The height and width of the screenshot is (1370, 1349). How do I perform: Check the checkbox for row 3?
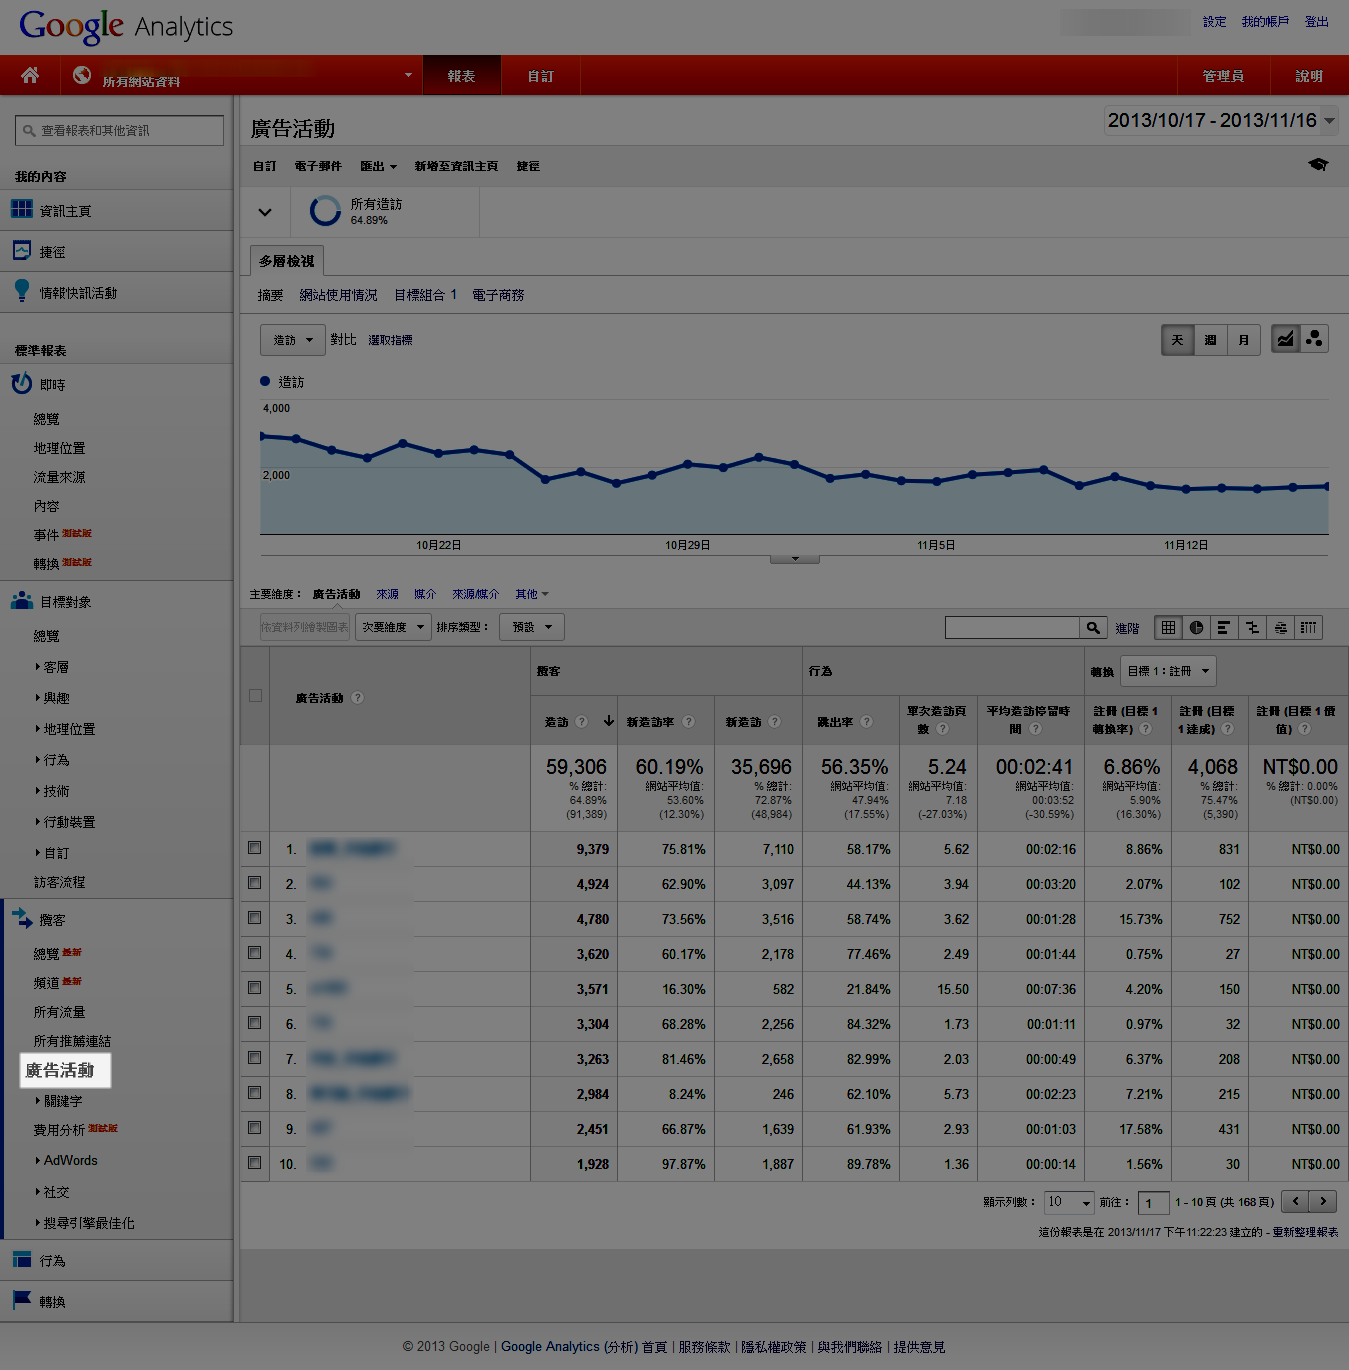click(255, 918)
